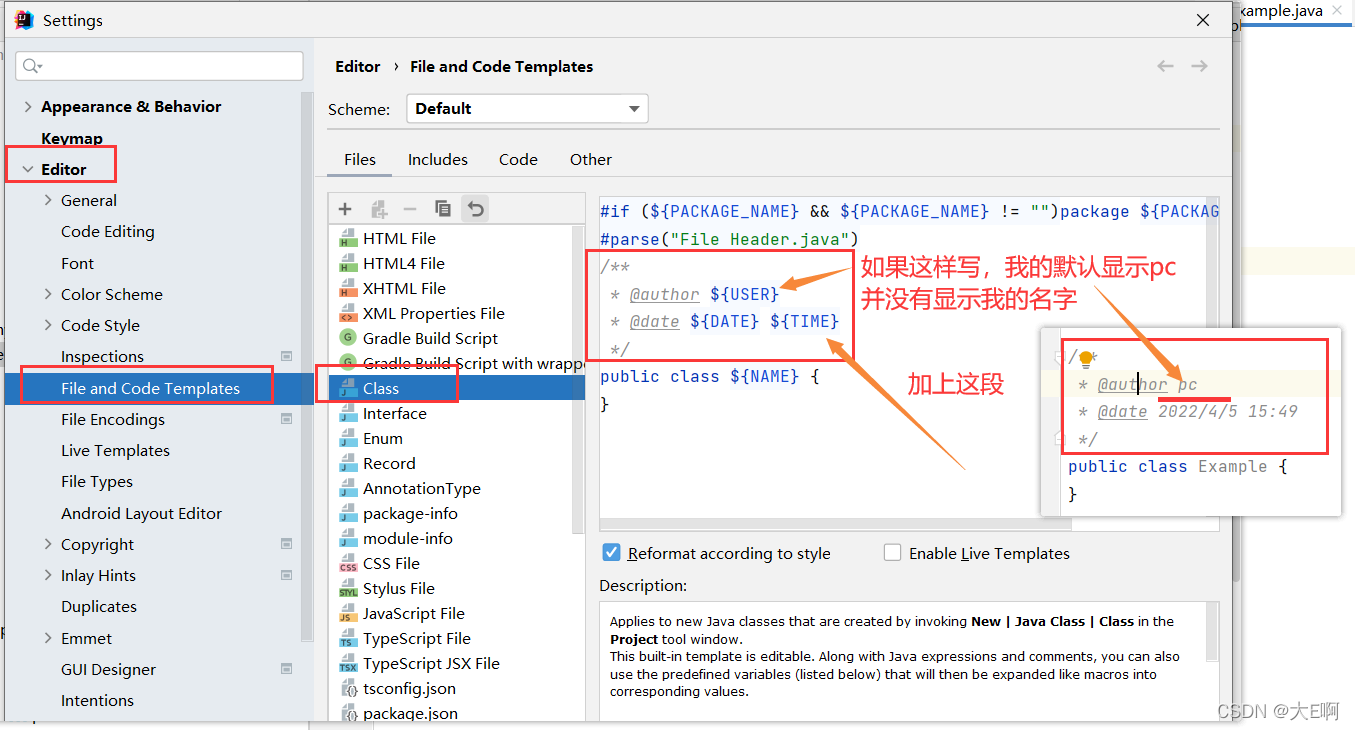Switch to the Other tab

click(x=591, y=159)
